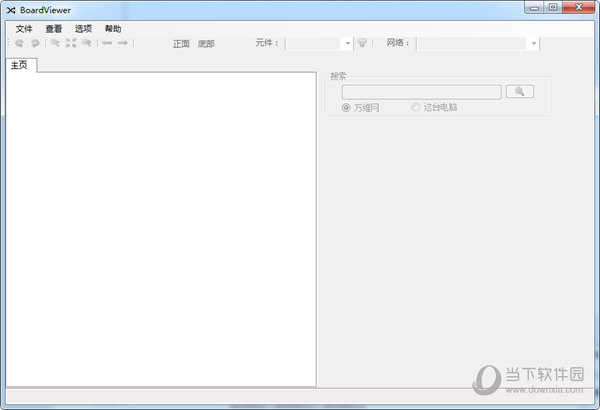Viewport: 600px width, 410px height.
Task: Click the rotate clockwise toolbar icon
Action: click(35, 43)
